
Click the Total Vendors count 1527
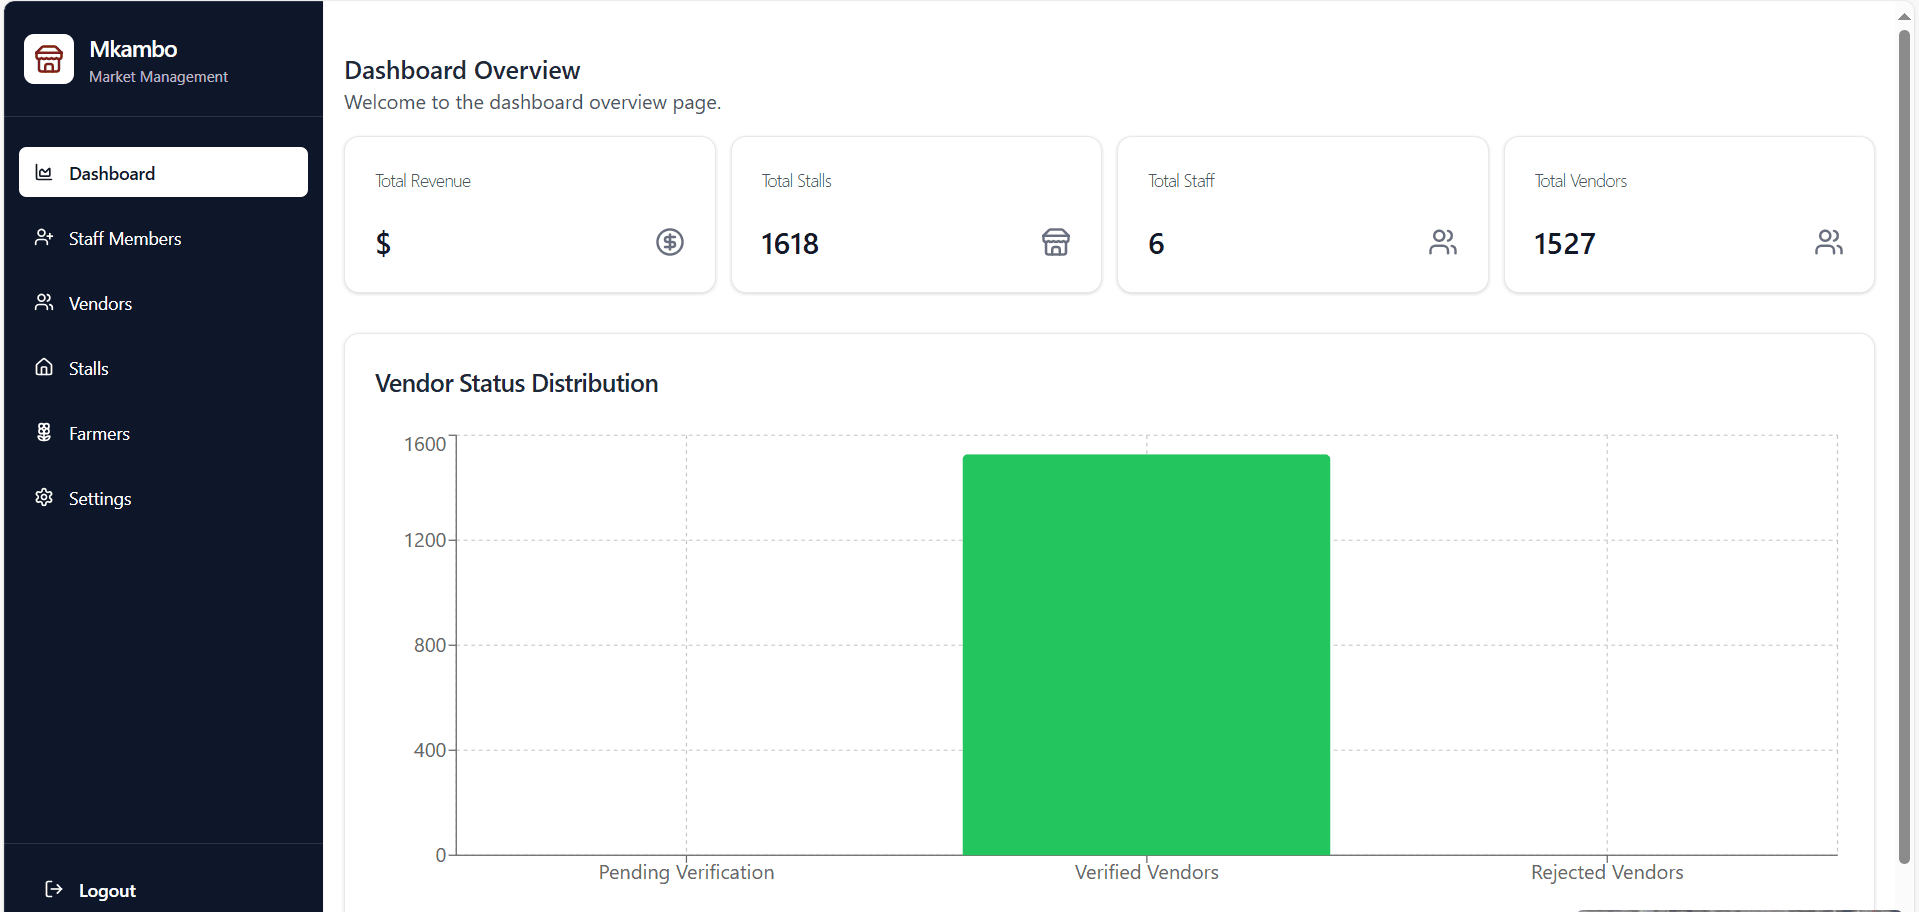pos(1564,244)
